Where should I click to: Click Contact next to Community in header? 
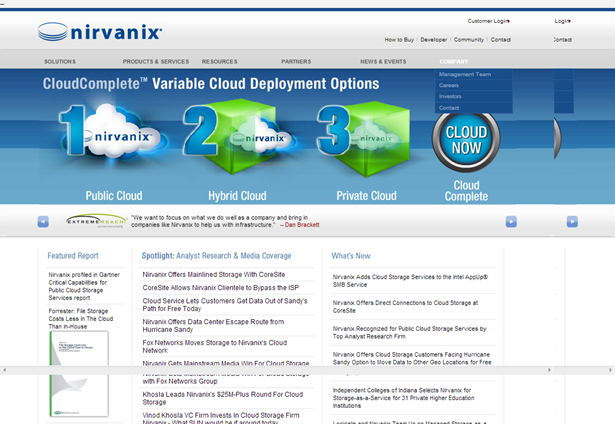500,40
